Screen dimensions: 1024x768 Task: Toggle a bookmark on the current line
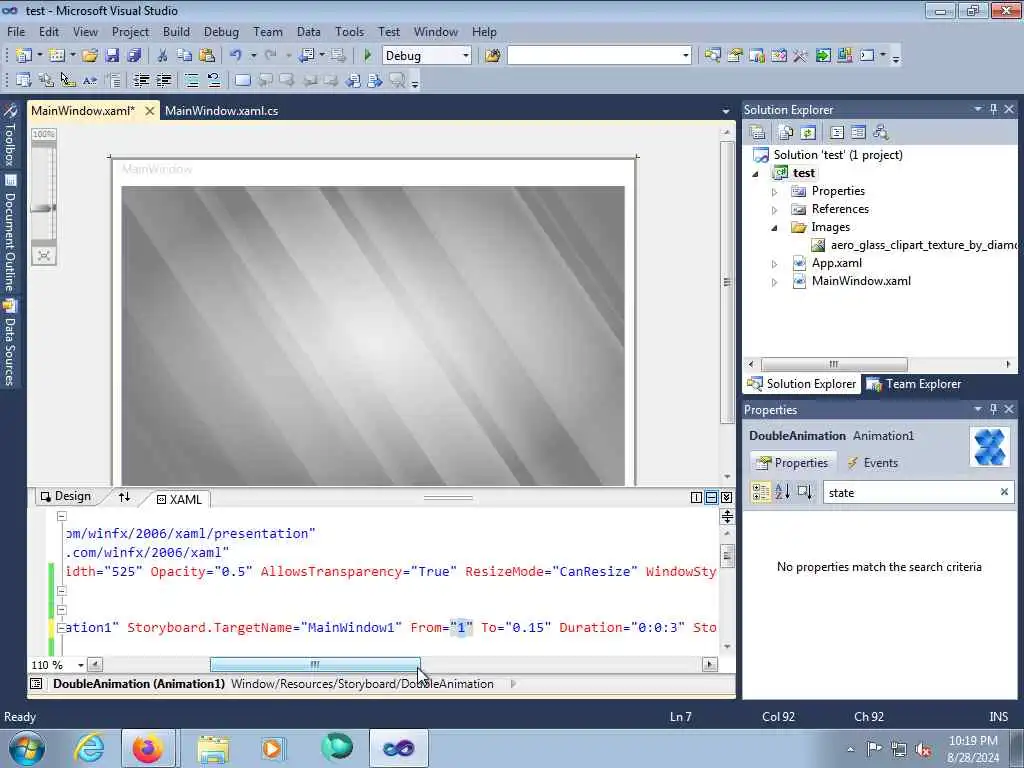tap(242, 80)
